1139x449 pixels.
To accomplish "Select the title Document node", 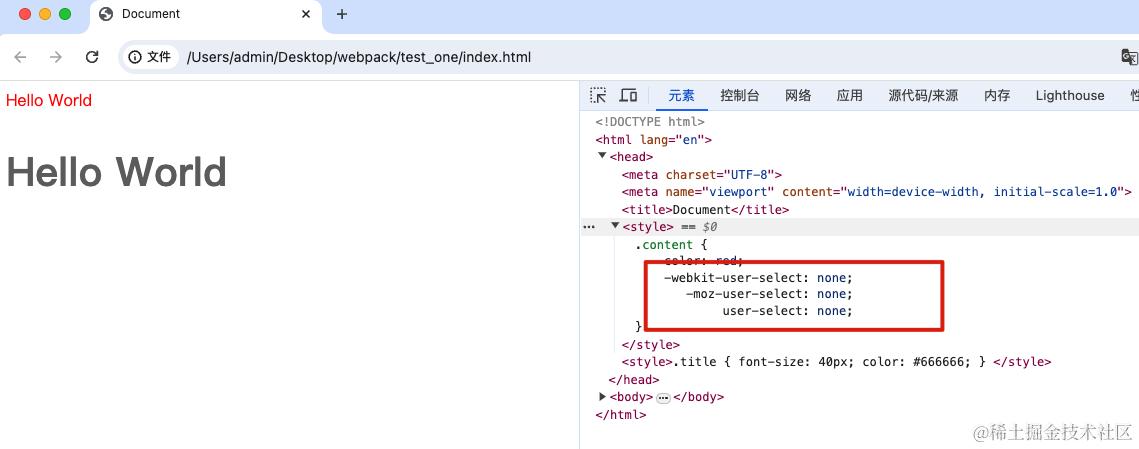I will 705,209.
